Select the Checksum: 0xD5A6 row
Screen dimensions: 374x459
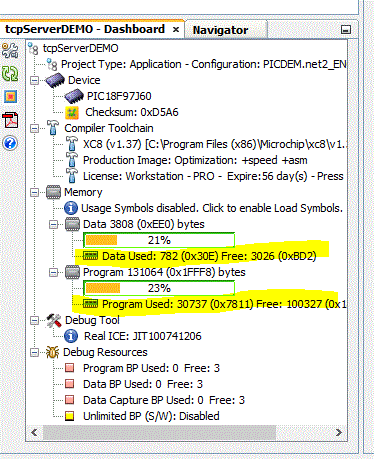point(132,112)
